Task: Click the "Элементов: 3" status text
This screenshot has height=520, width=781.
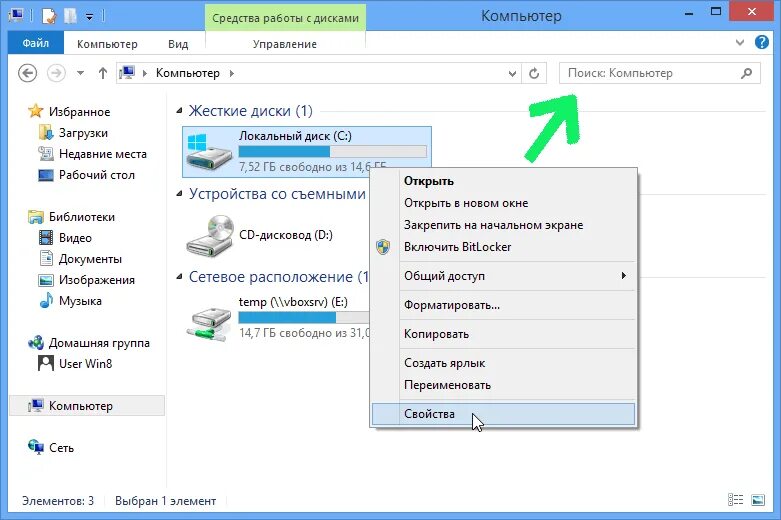Action: [58, 501]
